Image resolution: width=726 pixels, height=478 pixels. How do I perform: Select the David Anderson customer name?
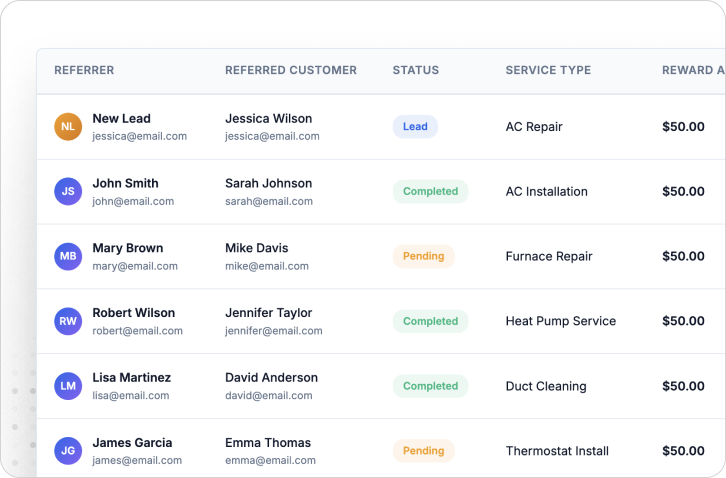271,378
